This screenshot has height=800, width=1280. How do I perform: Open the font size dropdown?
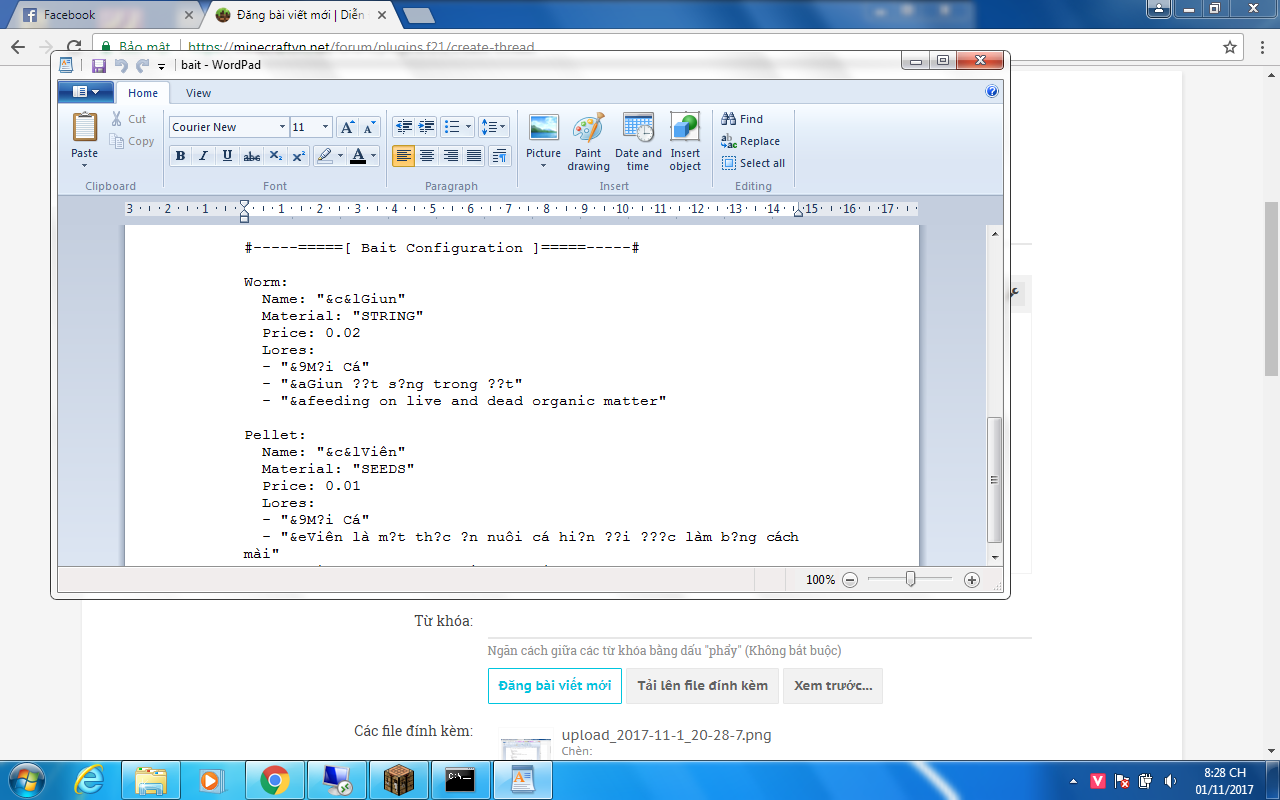pos(325,127)
